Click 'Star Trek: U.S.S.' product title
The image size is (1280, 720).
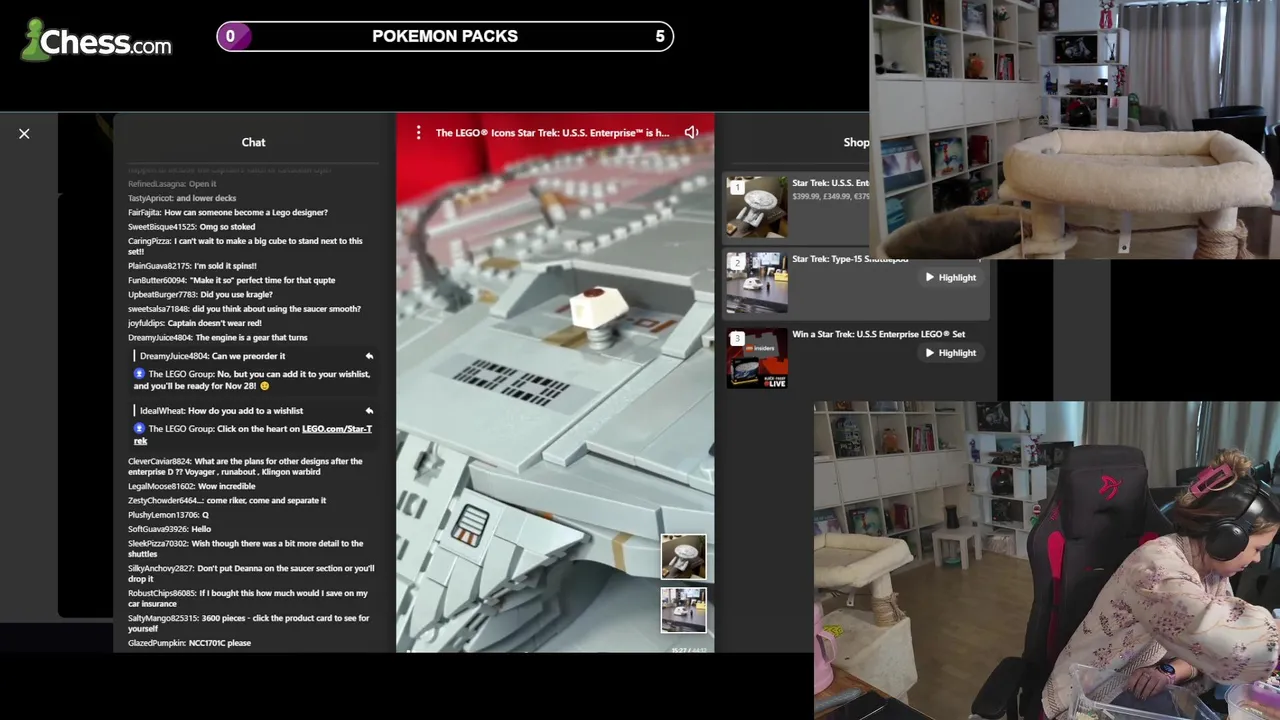830,183
